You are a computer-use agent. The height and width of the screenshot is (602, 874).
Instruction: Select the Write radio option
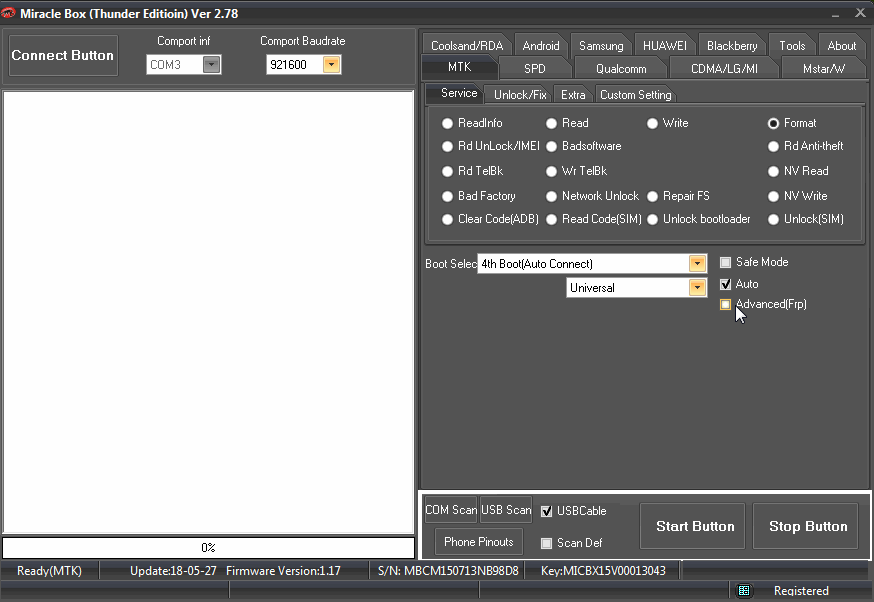[652, 123]
